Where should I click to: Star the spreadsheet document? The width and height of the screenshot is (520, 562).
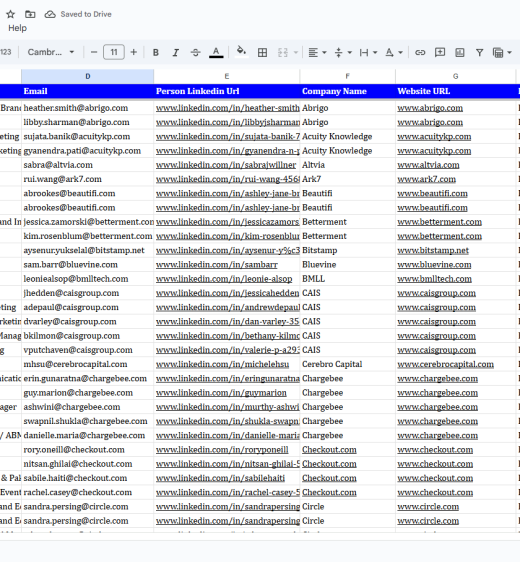point(10,14)
